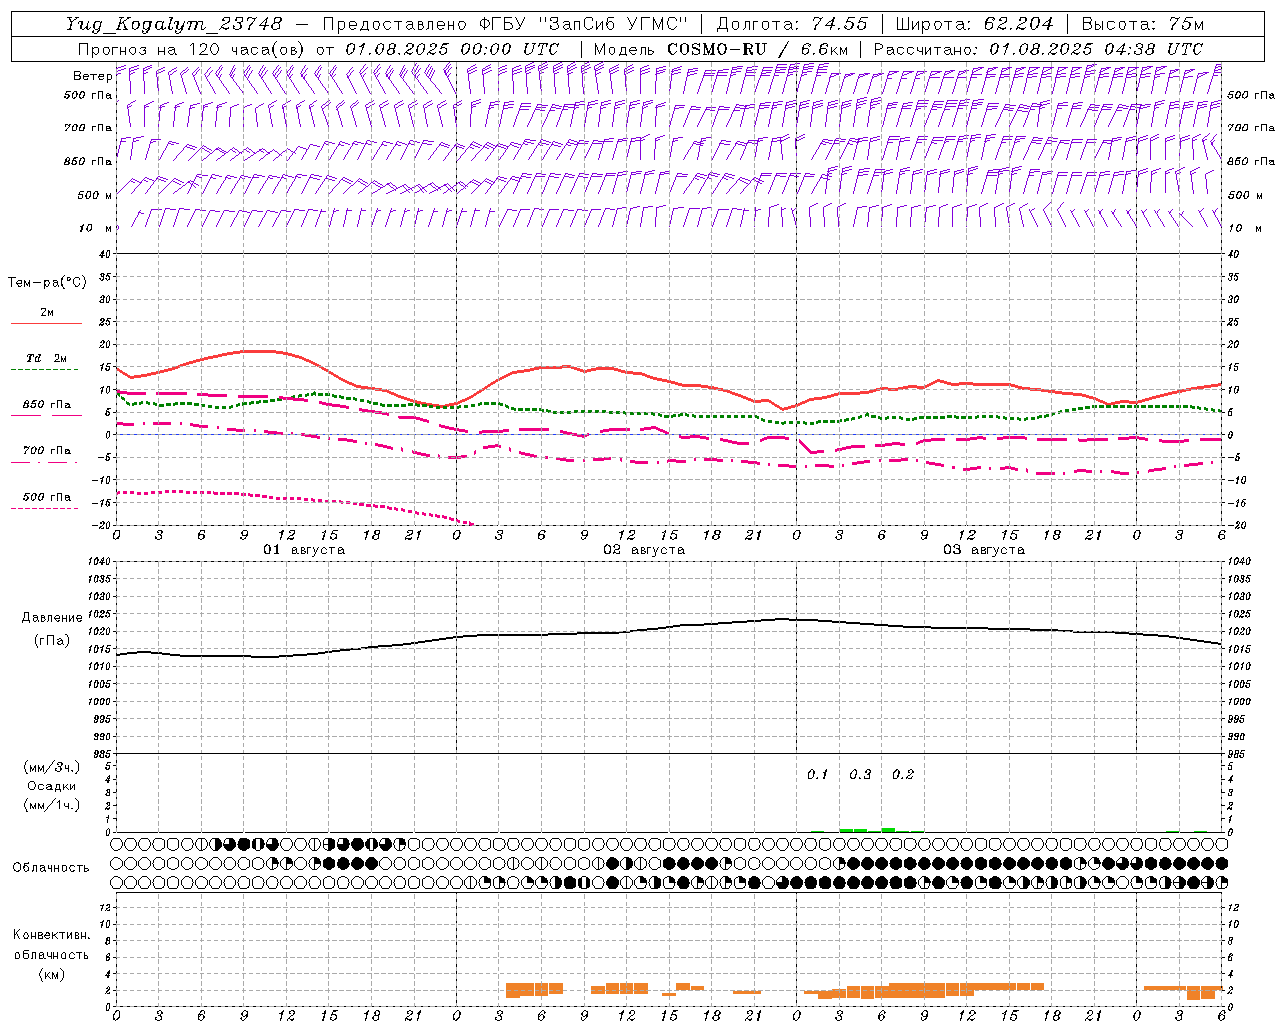Image resolution: width=1280 pixels, height=1024 pixels.
Task: Click the Конвективн. label
Action: 51,935
